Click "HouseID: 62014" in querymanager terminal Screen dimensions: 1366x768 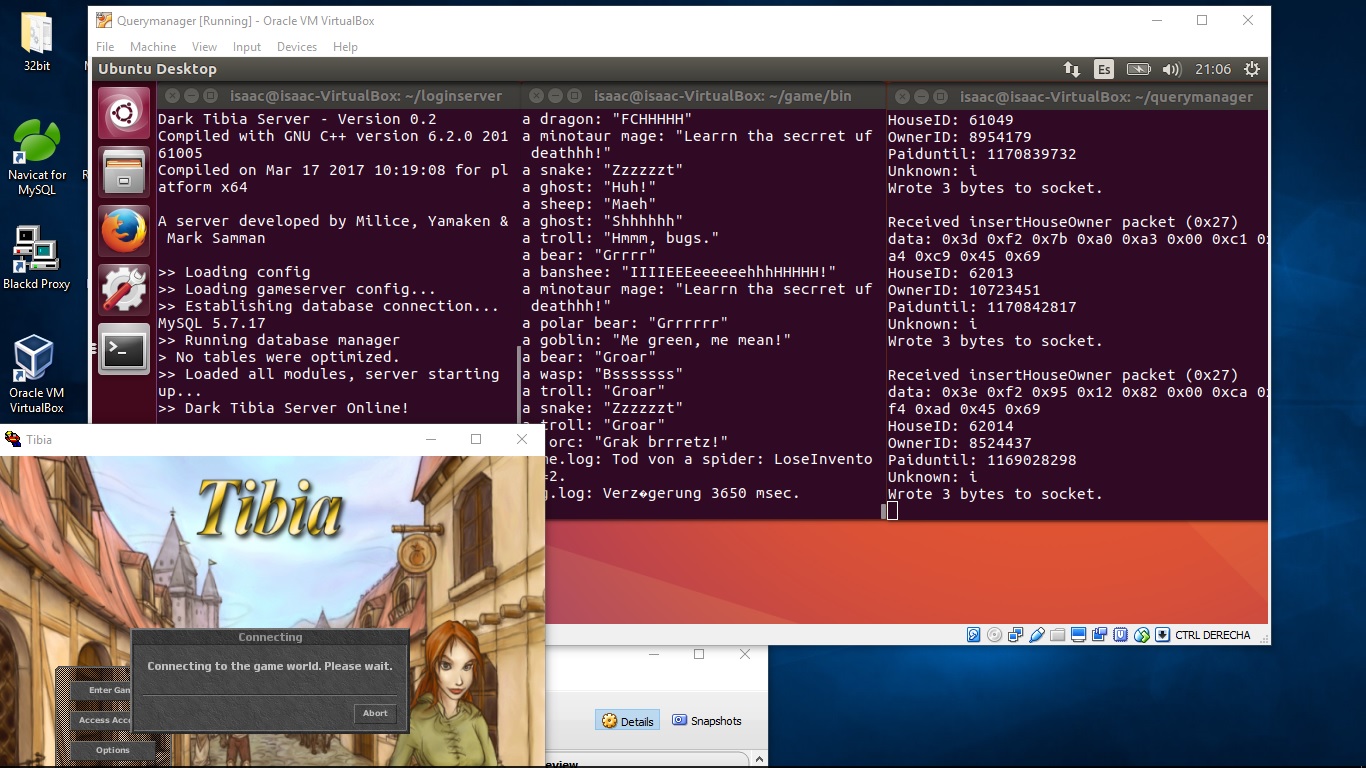[950, 426]
